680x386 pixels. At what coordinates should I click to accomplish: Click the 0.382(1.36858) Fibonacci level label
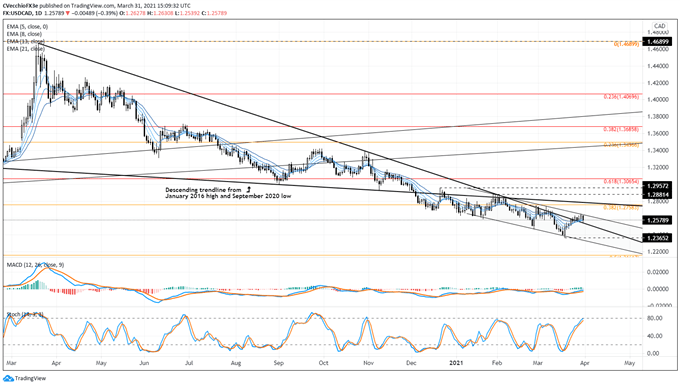(x=621, y=130)
